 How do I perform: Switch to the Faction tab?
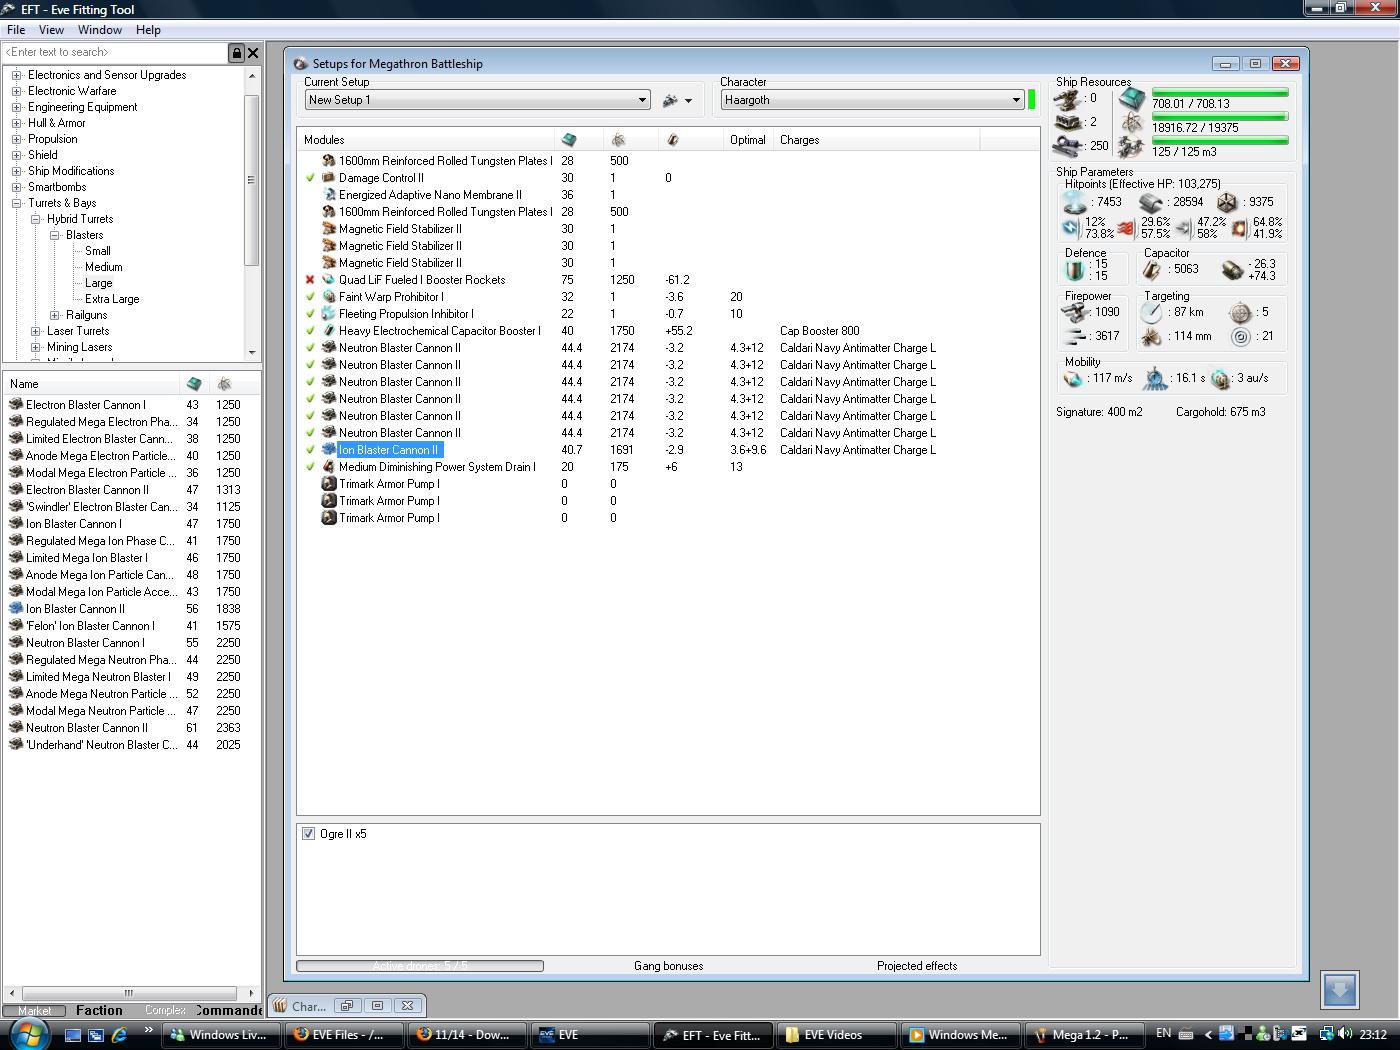[99, 1010]
